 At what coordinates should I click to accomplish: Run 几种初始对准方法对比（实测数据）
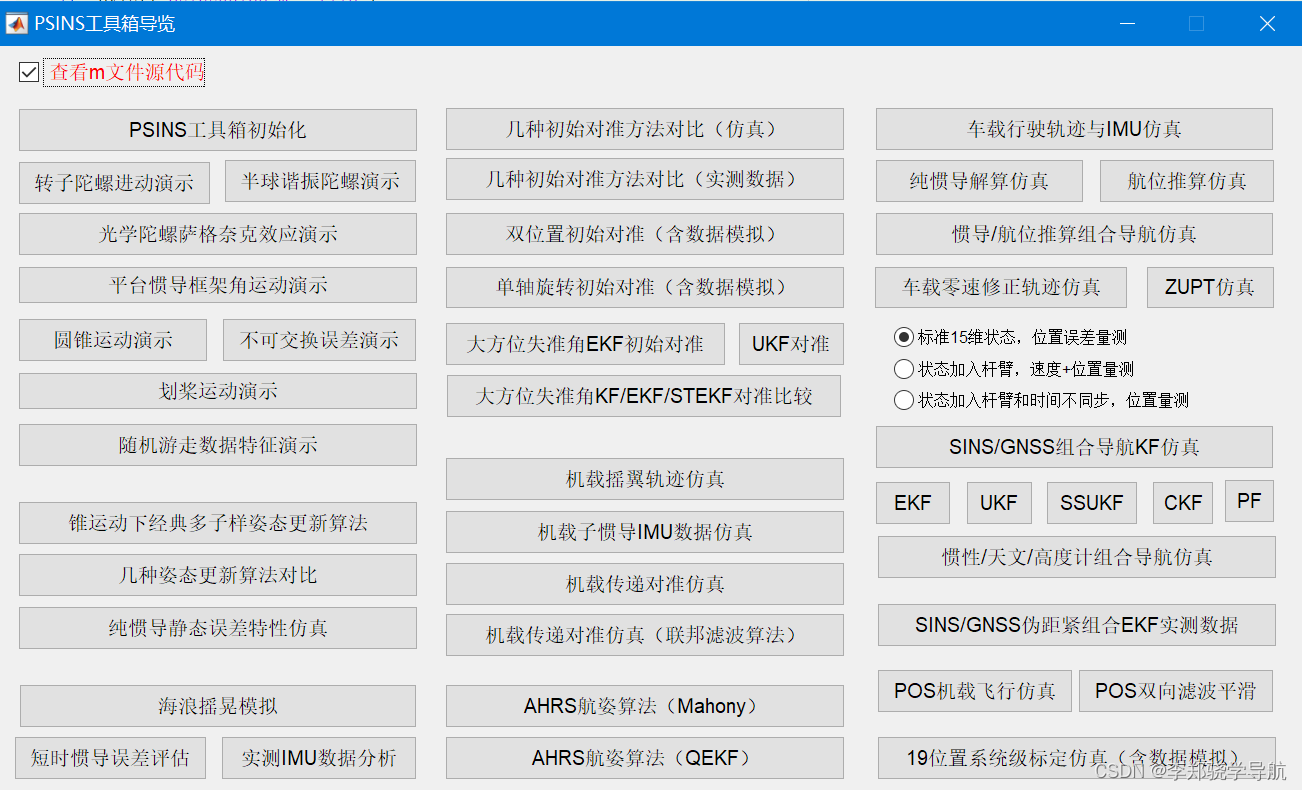[x=645, y=179]
